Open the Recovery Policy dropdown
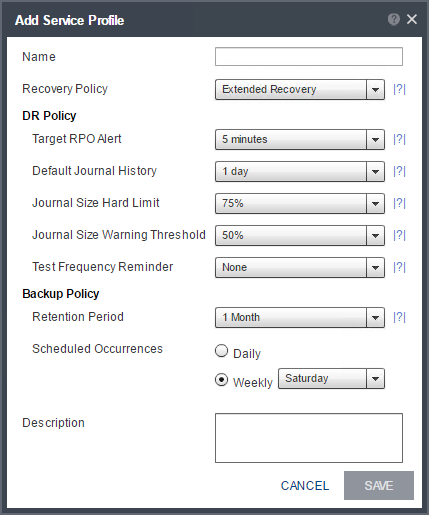The image size is (429, 515). [300, 89]
